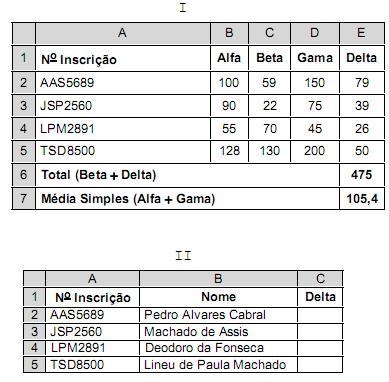Click empty Delta cell for Machado de Assis
Viewport: 389px width, 382px height.
pos(320,332)
